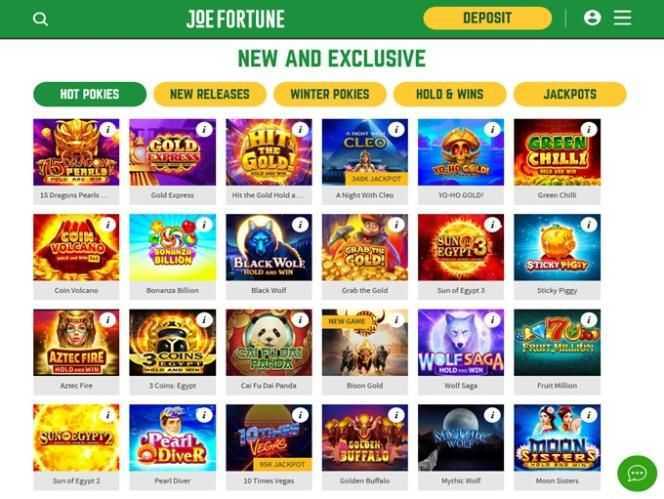The height and width of the screenshot is (499, 664).
Task: Open the hamburger menu icon
Action: (622, 18)
